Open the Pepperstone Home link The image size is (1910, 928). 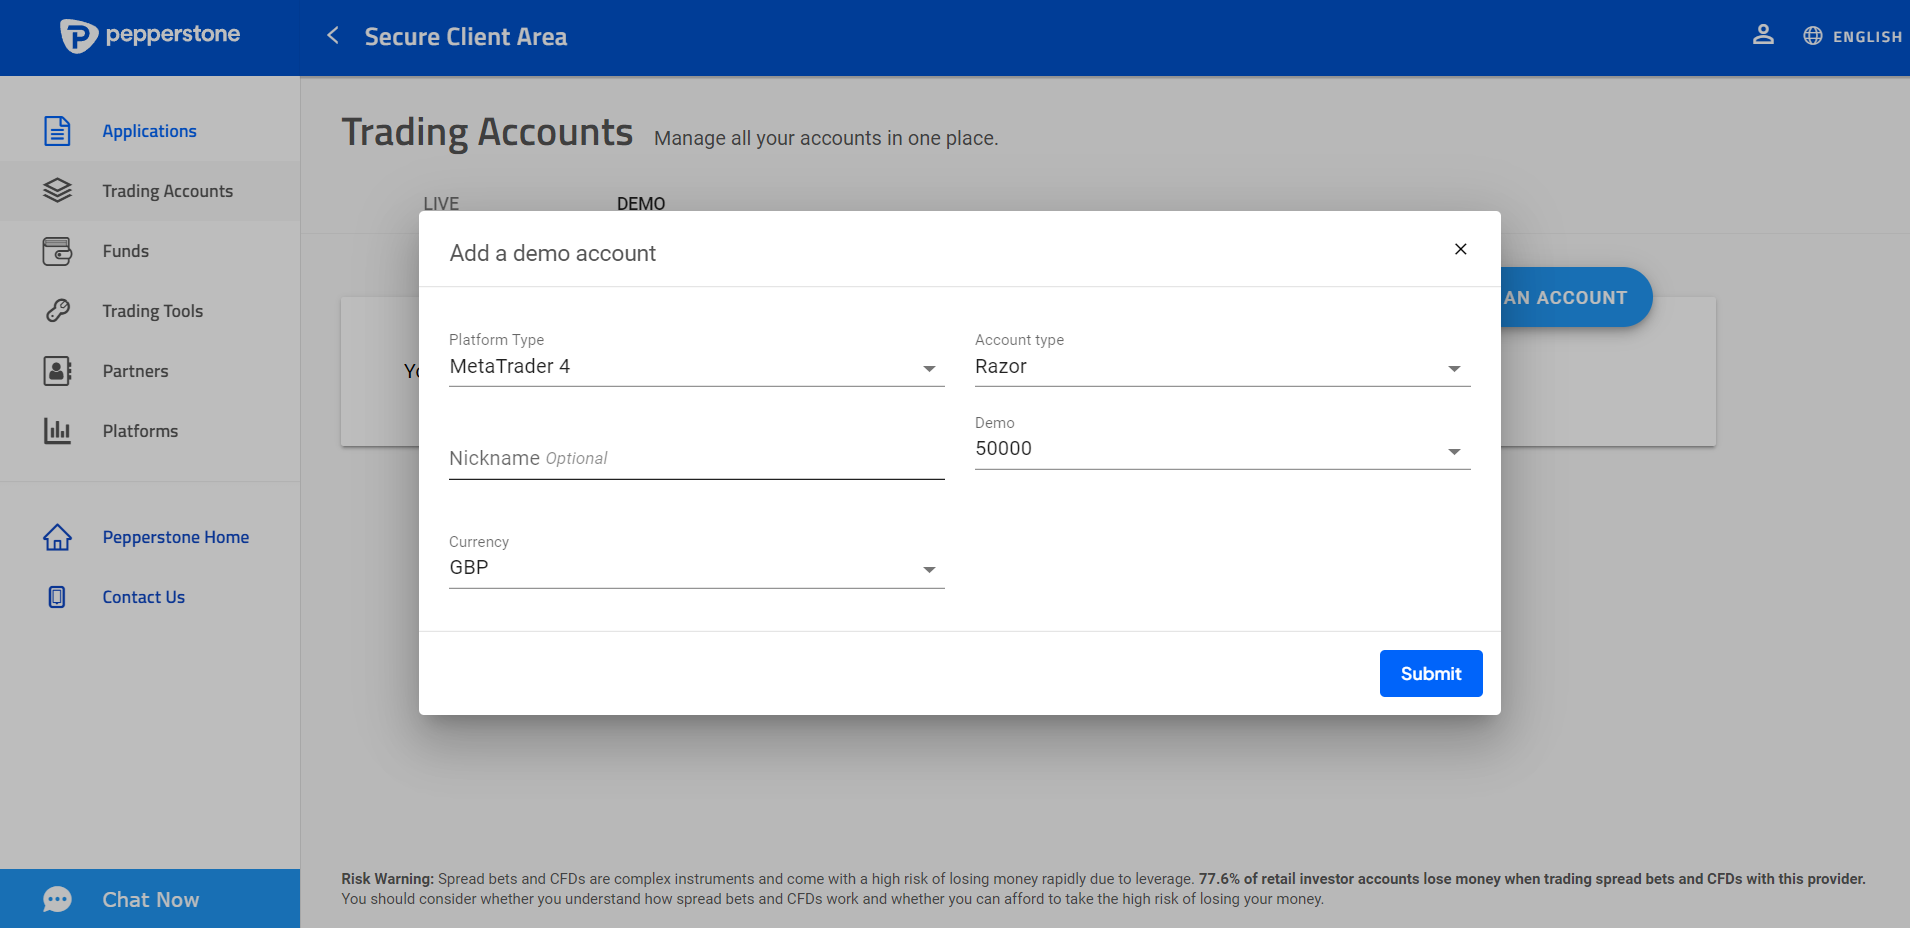(x=176, y=537)
